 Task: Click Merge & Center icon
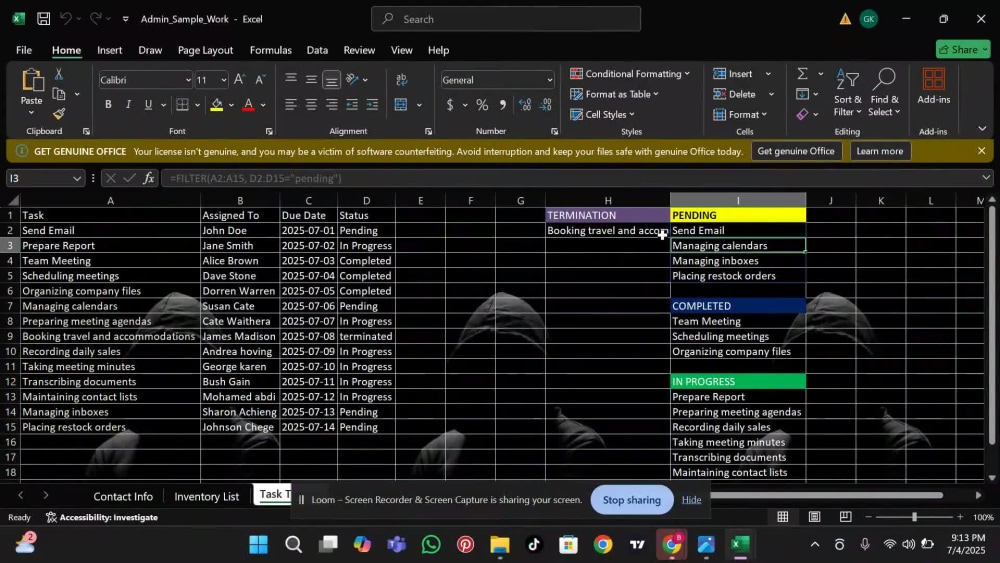pyautogui.click(x=401, y=105)
